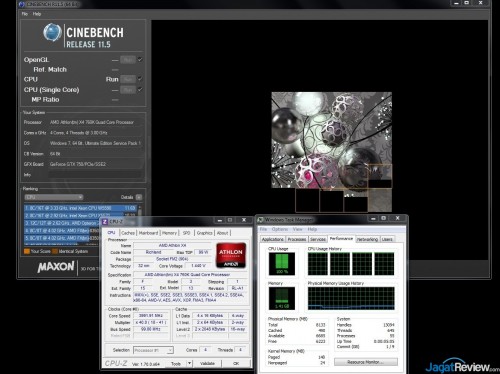Toggle the CPU (Single Core) test checkbox

tap(140, 89)
